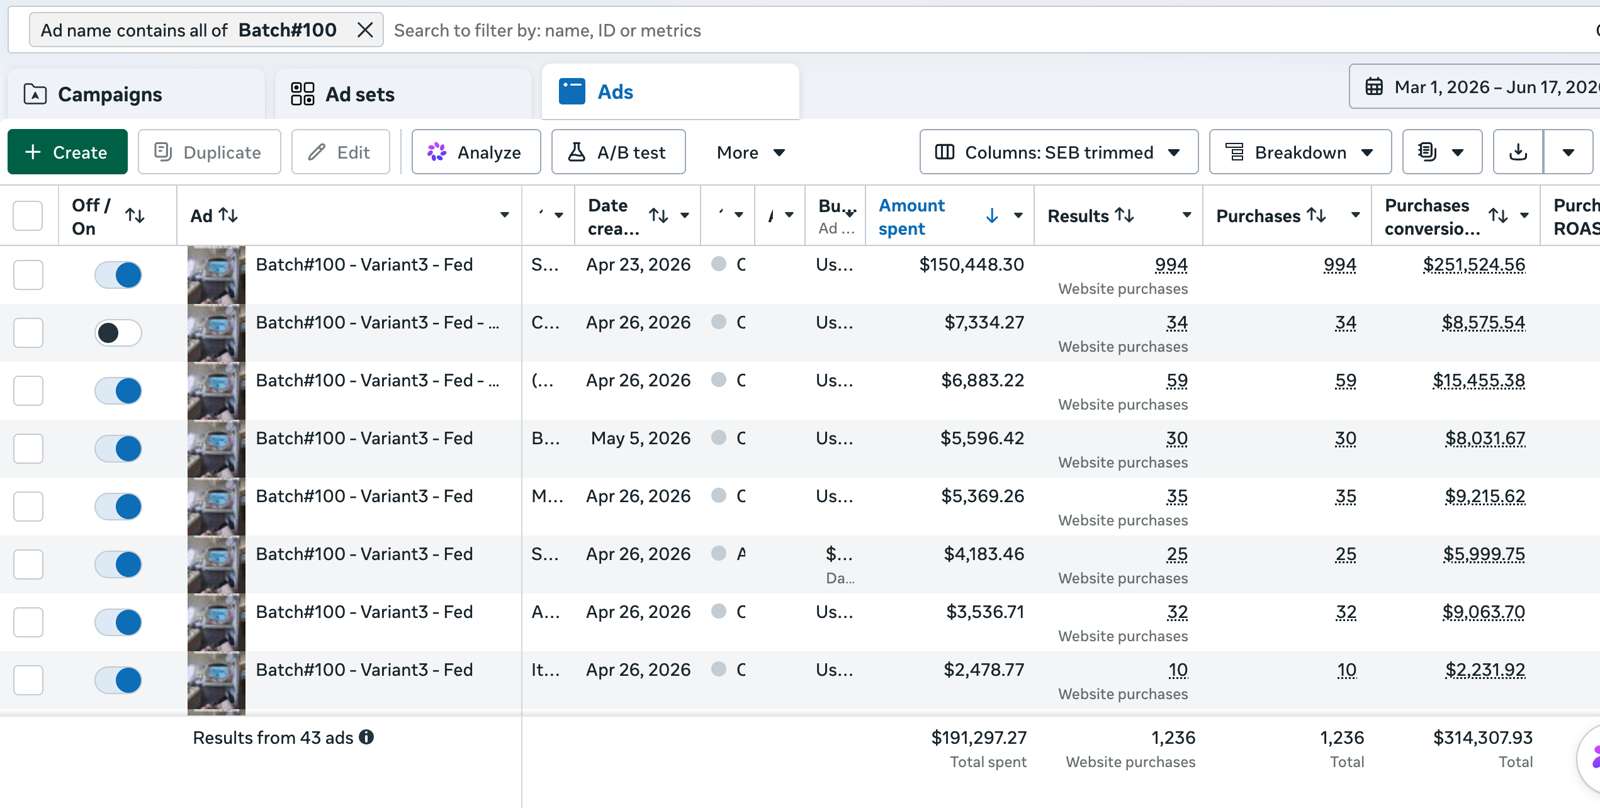Sort by Purchases conversion value column
The height and width of the screenshot is (808, 1600).
(1498, 215)
